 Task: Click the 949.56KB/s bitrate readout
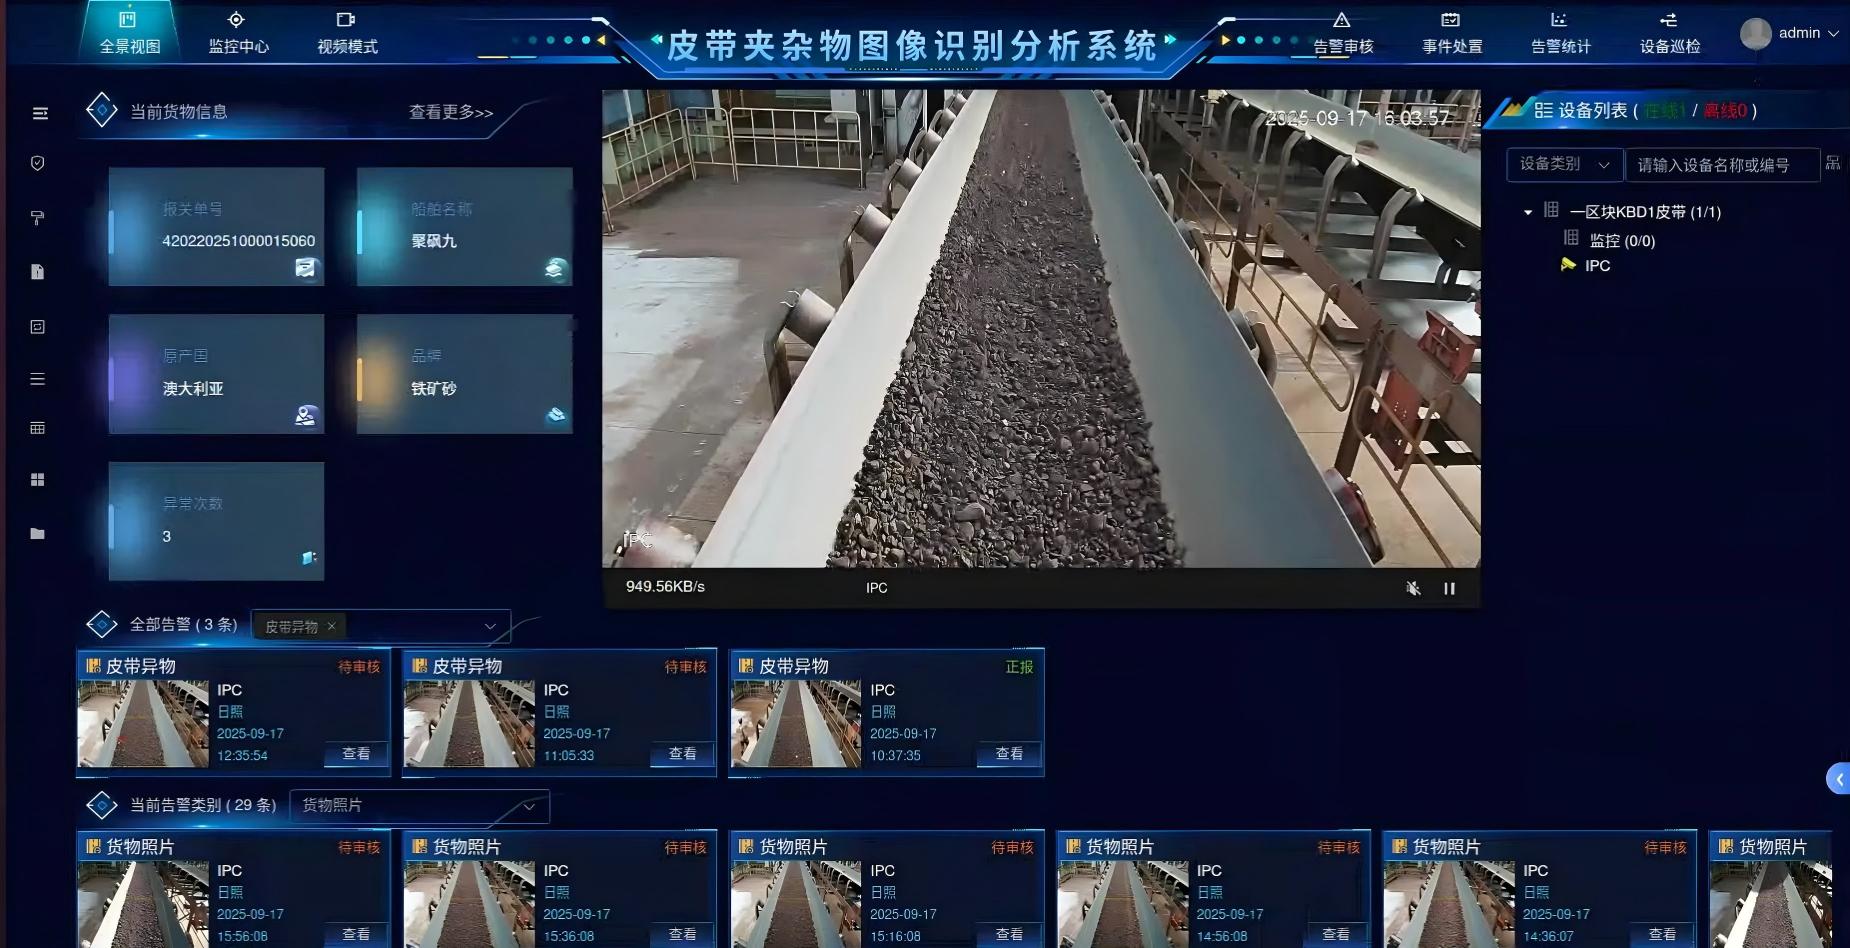pos(665,587)
